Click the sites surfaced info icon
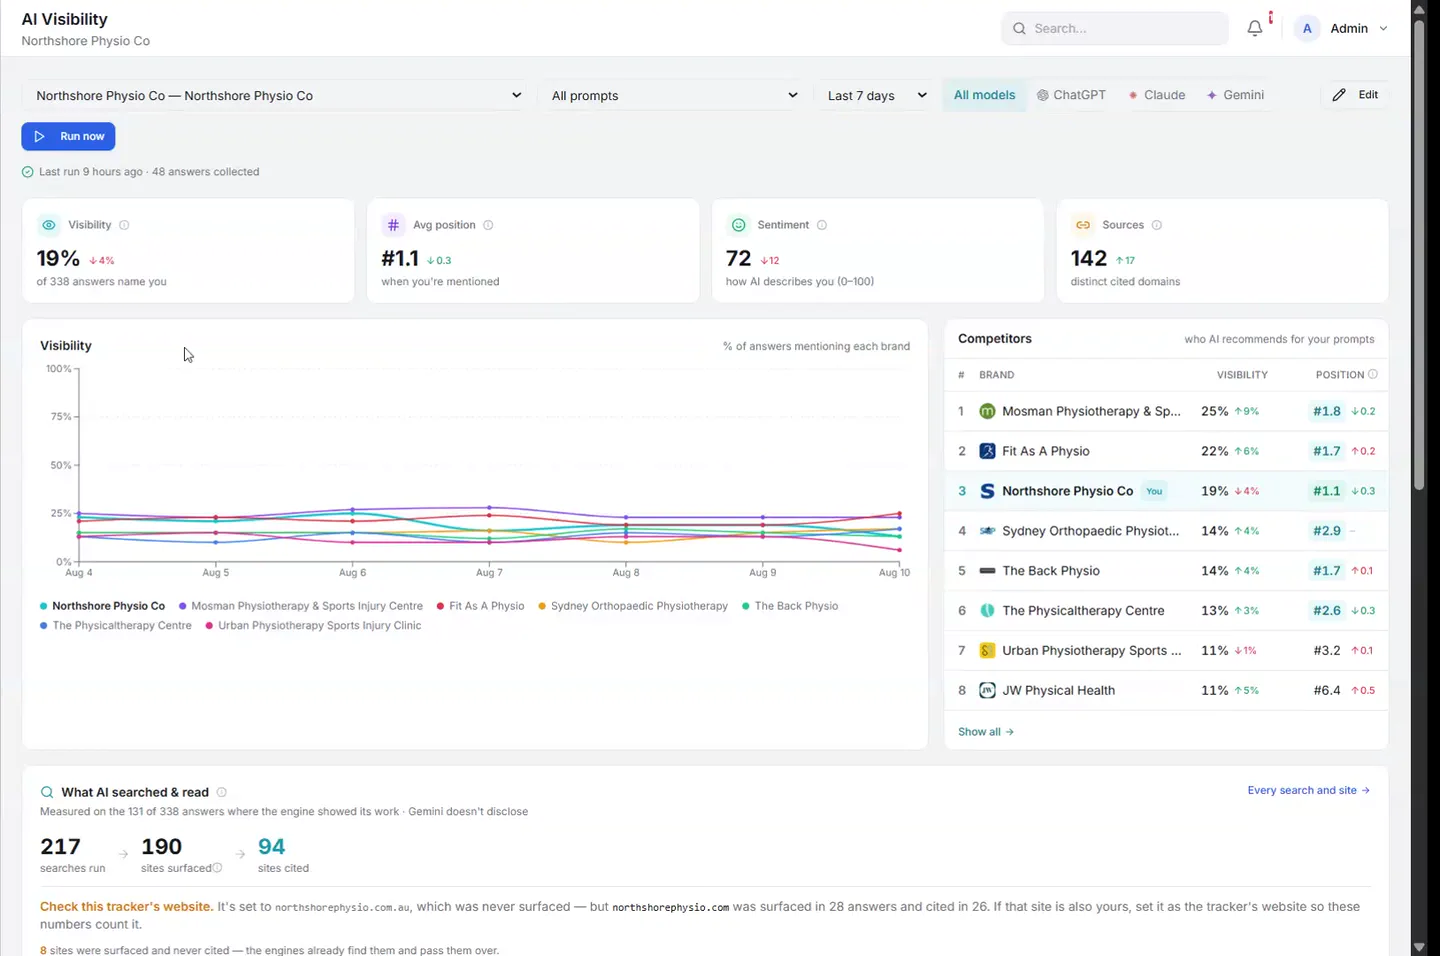 pyautogui.click(x=217, y=868)
